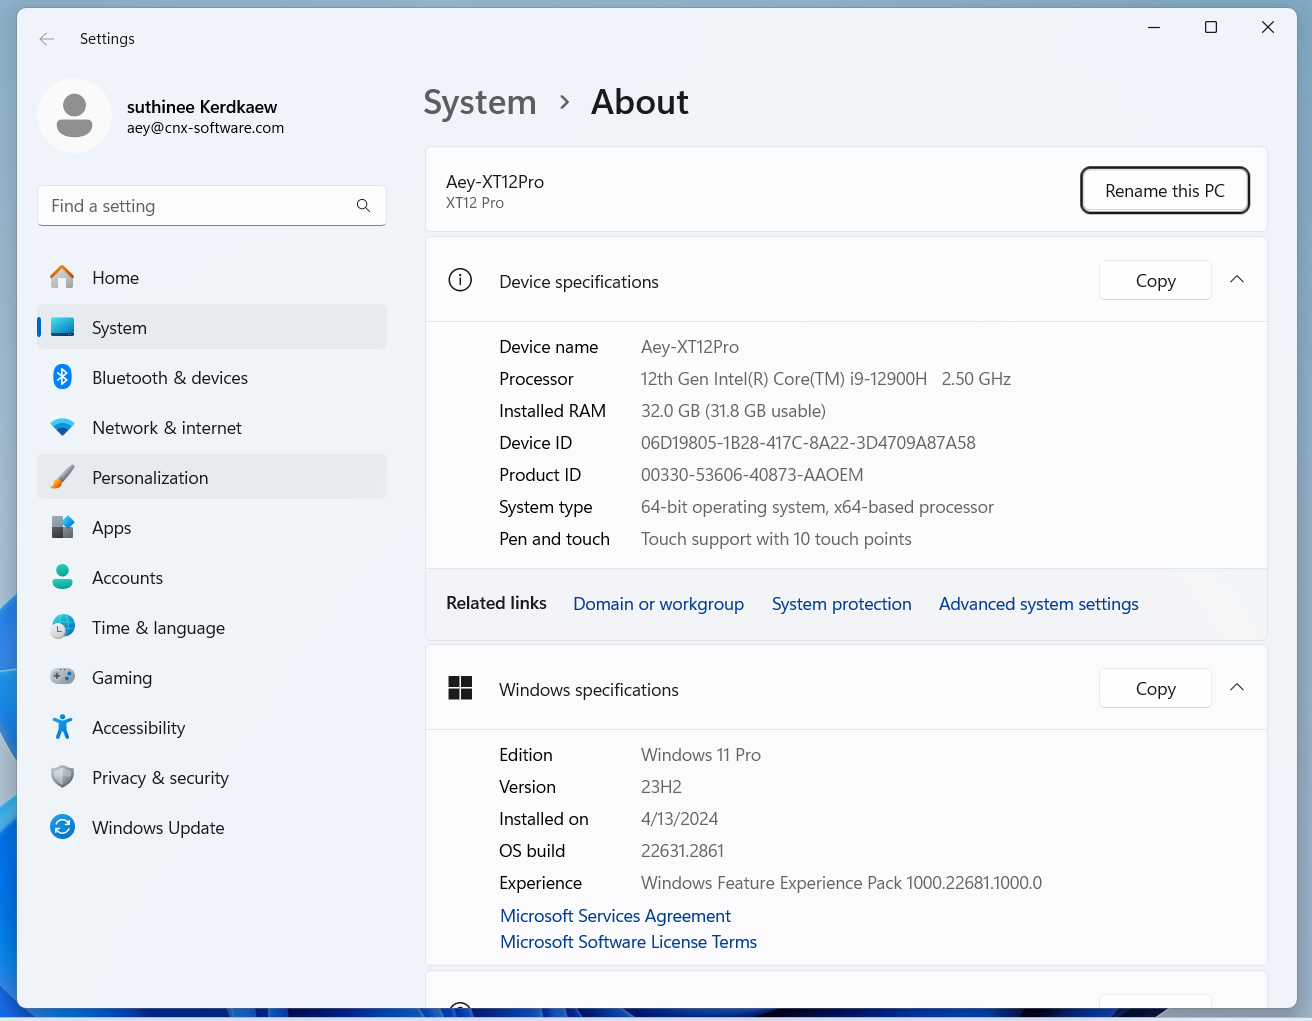Open Time & language settings

[212, 627]
